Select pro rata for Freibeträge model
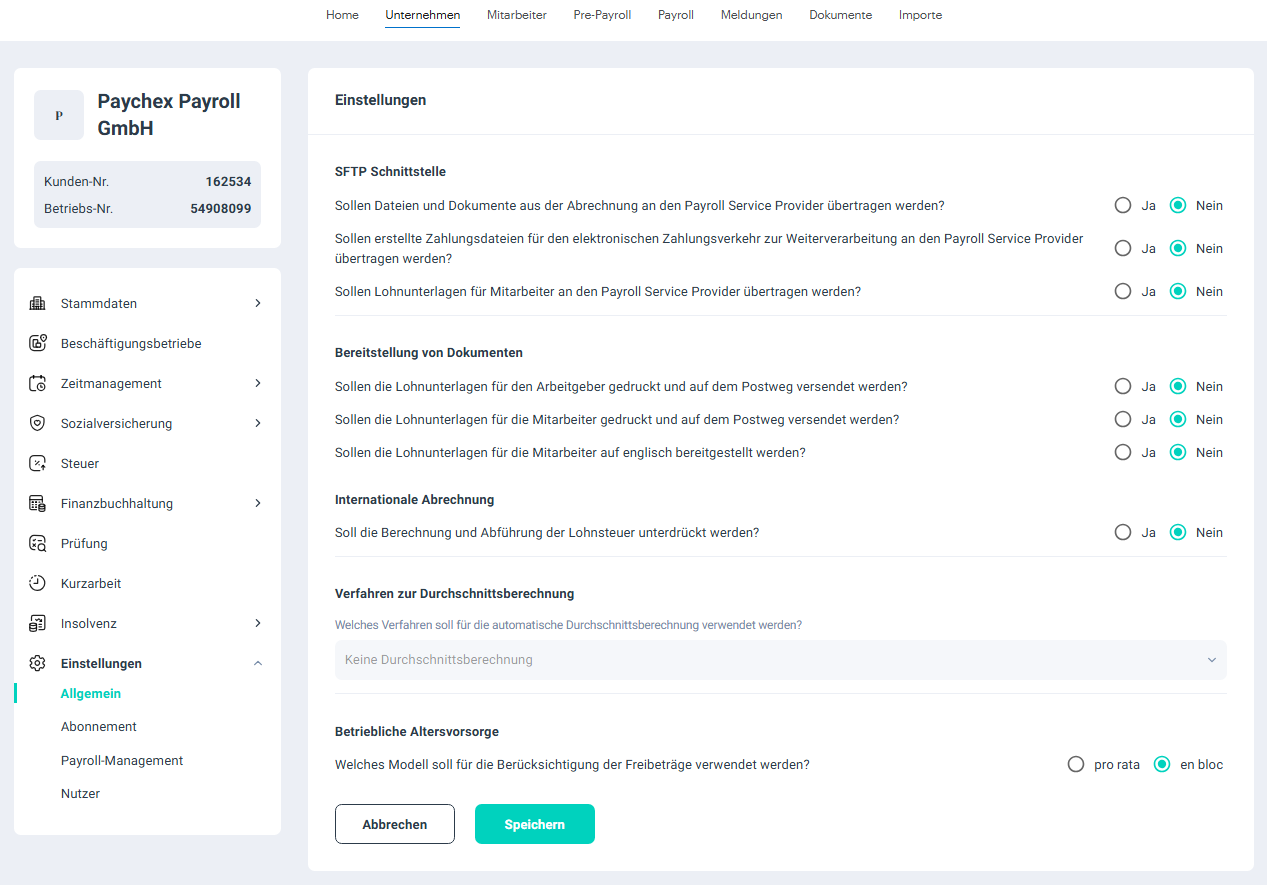This screenshot has width=1267, height=885. tap(1076, 764)
